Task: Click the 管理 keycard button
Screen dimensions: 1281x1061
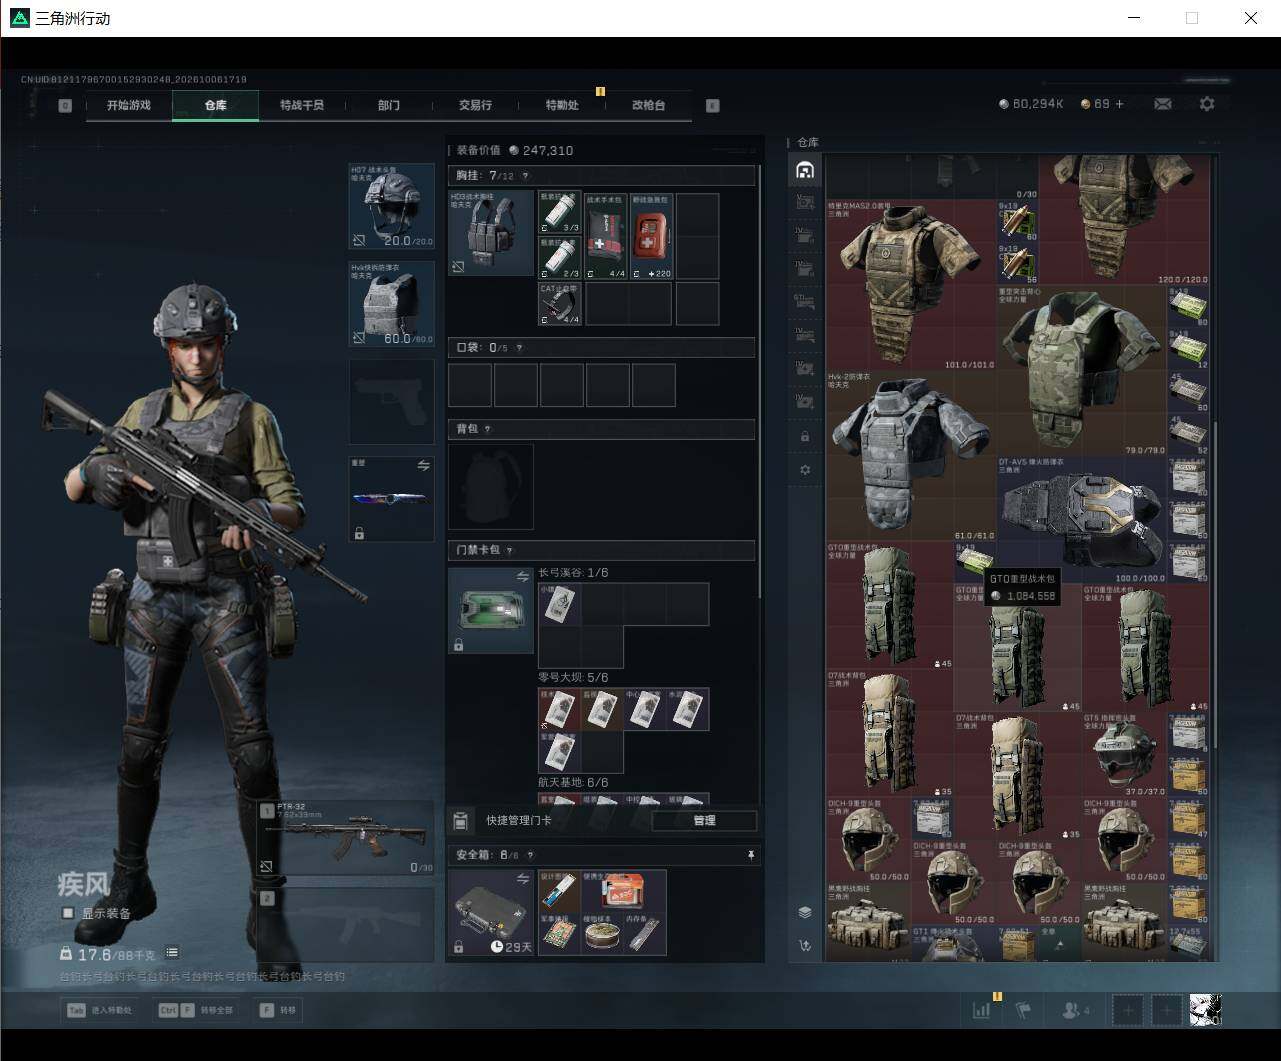Action: (x=704, y=820)
